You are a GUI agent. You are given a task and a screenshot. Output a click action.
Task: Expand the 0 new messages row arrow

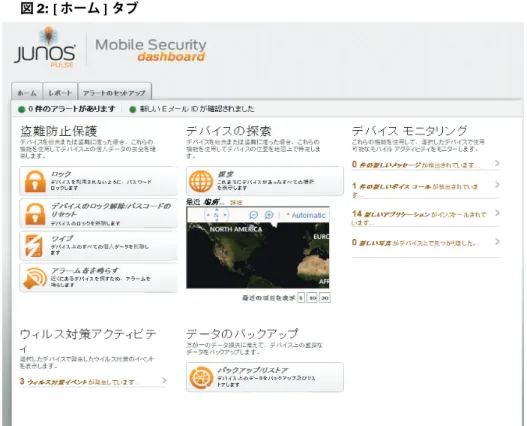(x=497, y=163)
